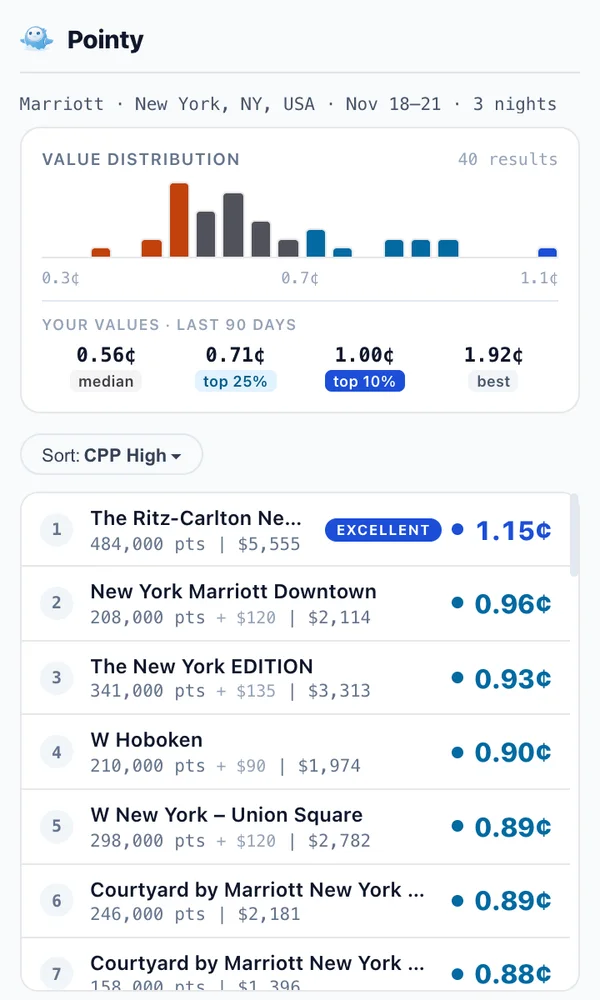Open the W Hoboken result
Image resolution: width=600 pixels, height=1000 pixels.
tap(296, 752)
